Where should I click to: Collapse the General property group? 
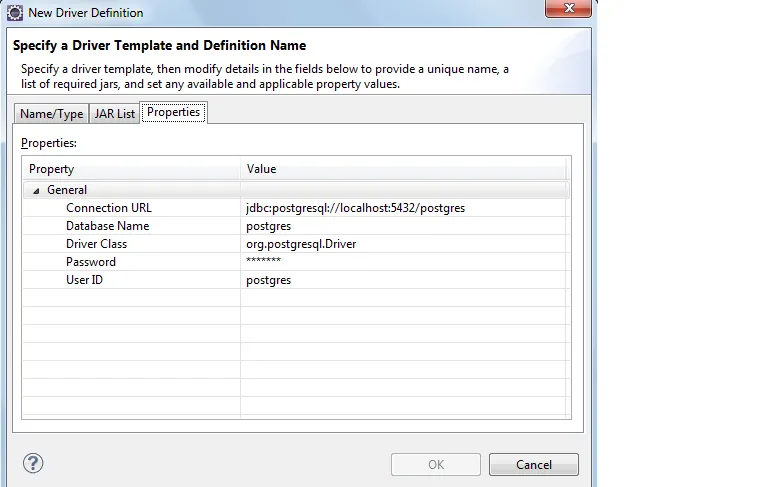[36, 190]
